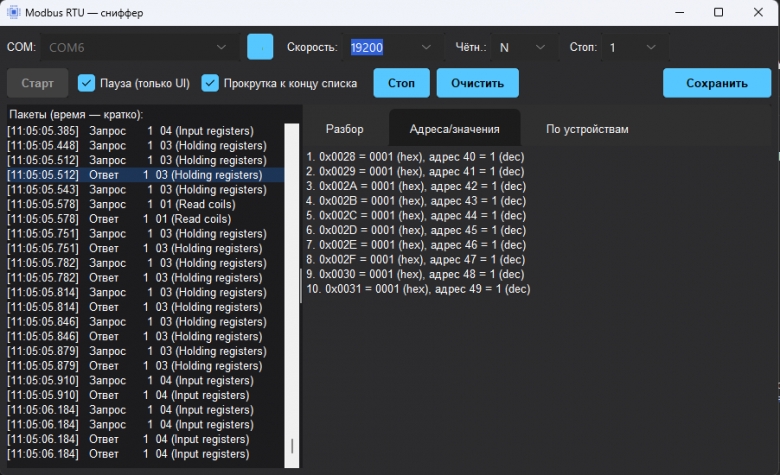Select the Адреса/значения tab
This screenshot has width=780, height=475.
pyautogui.click(x=454, y=129)
